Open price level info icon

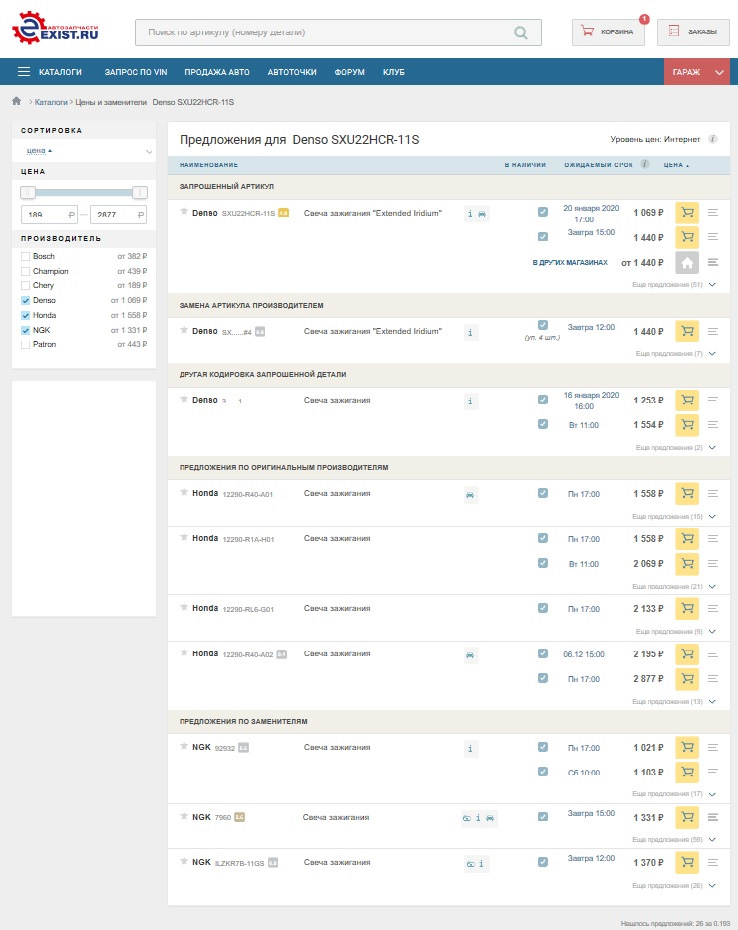pos(712,139)
